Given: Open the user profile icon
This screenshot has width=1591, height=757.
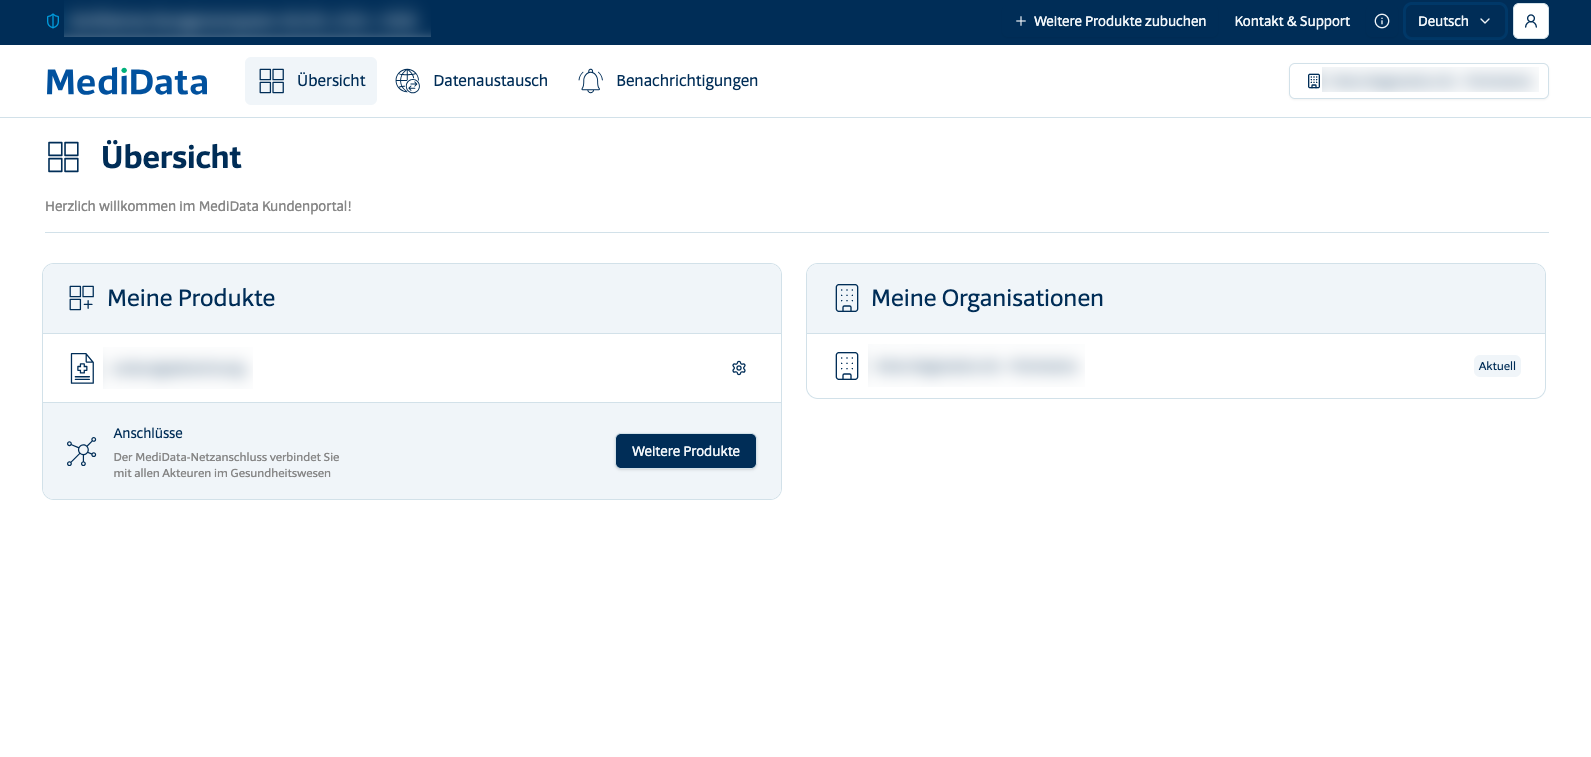Looking at the screenshot, I should pos(1531,21).
